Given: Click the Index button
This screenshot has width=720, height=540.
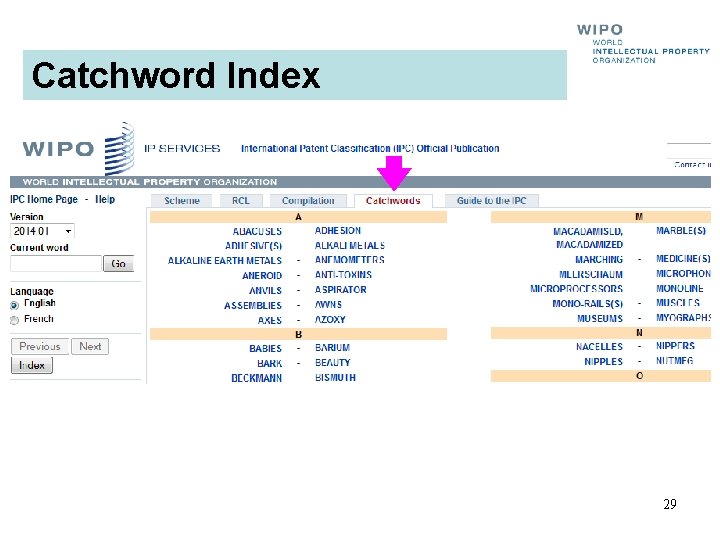Looking at the screenshot, I should click(x=32, y=366).
